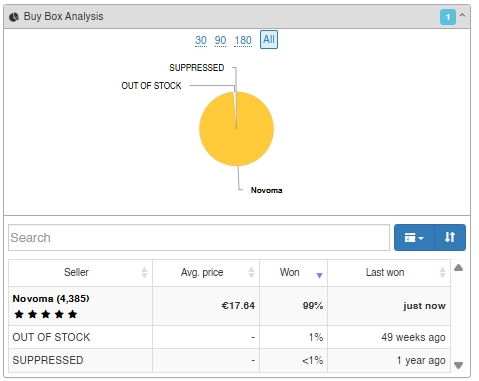The height and width of the screenshot is (381, 479).
Task: Sort table by Avg. price column
Action: click(206, 273)
